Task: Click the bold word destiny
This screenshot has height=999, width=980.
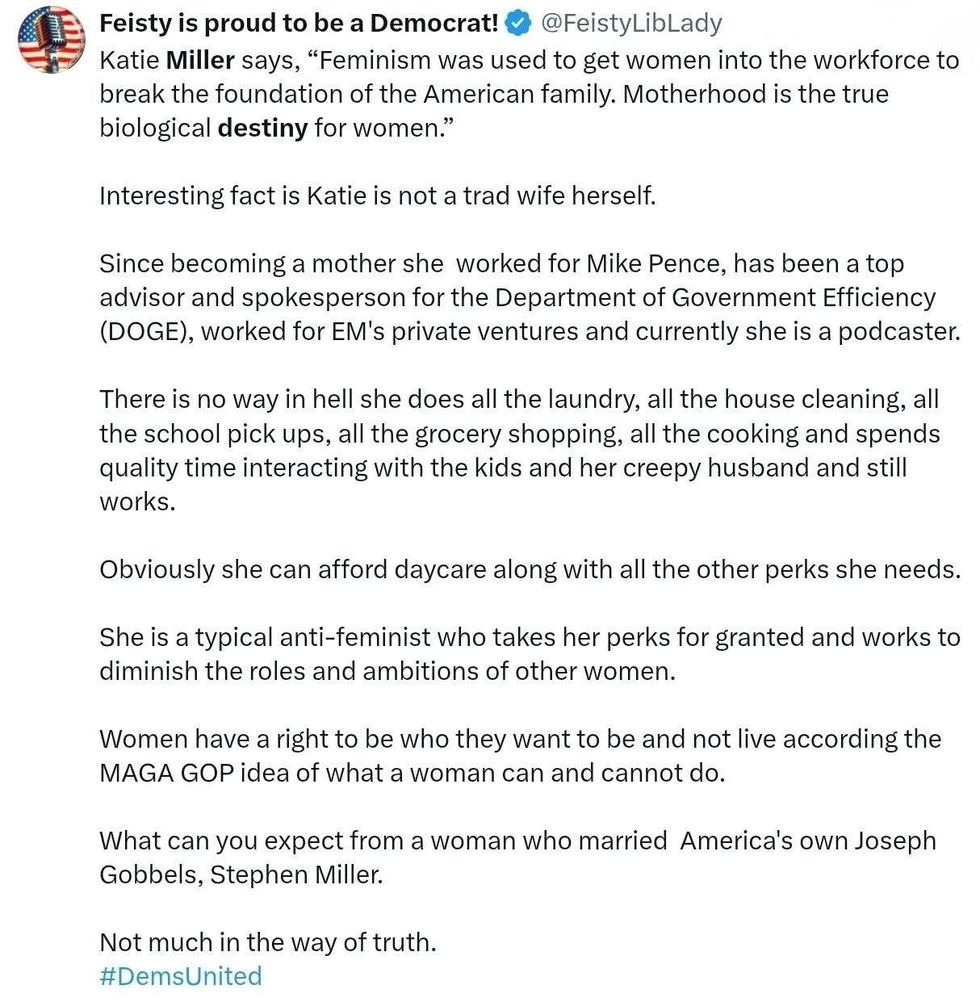Action: [263, 129]
